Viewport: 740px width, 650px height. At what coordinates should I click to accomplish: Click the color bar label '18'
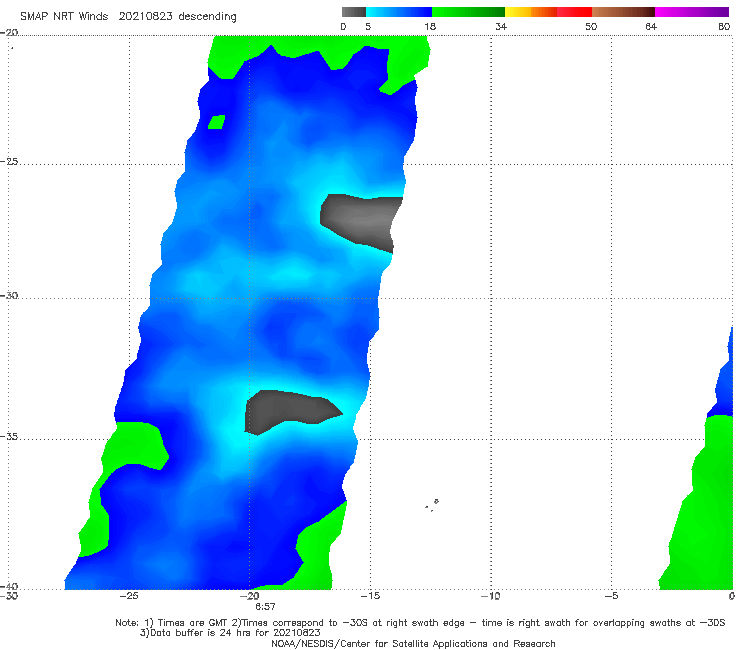[x=430, y=26]
